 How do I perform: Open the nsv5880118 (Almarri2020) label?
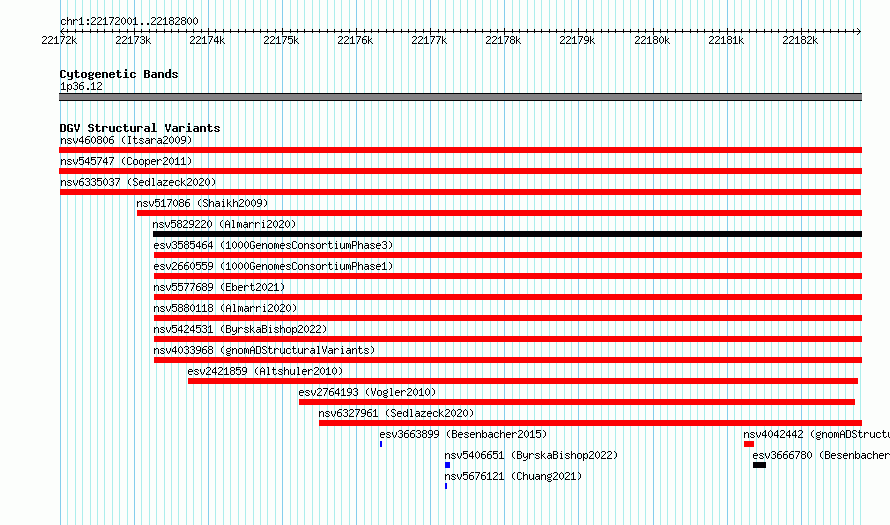coord(225,308)
